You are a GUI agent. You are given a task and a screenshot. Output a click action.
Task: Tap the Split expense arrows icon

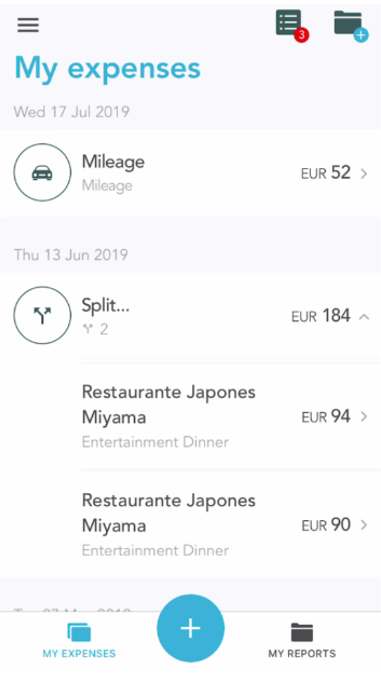(x=42, y=316)
